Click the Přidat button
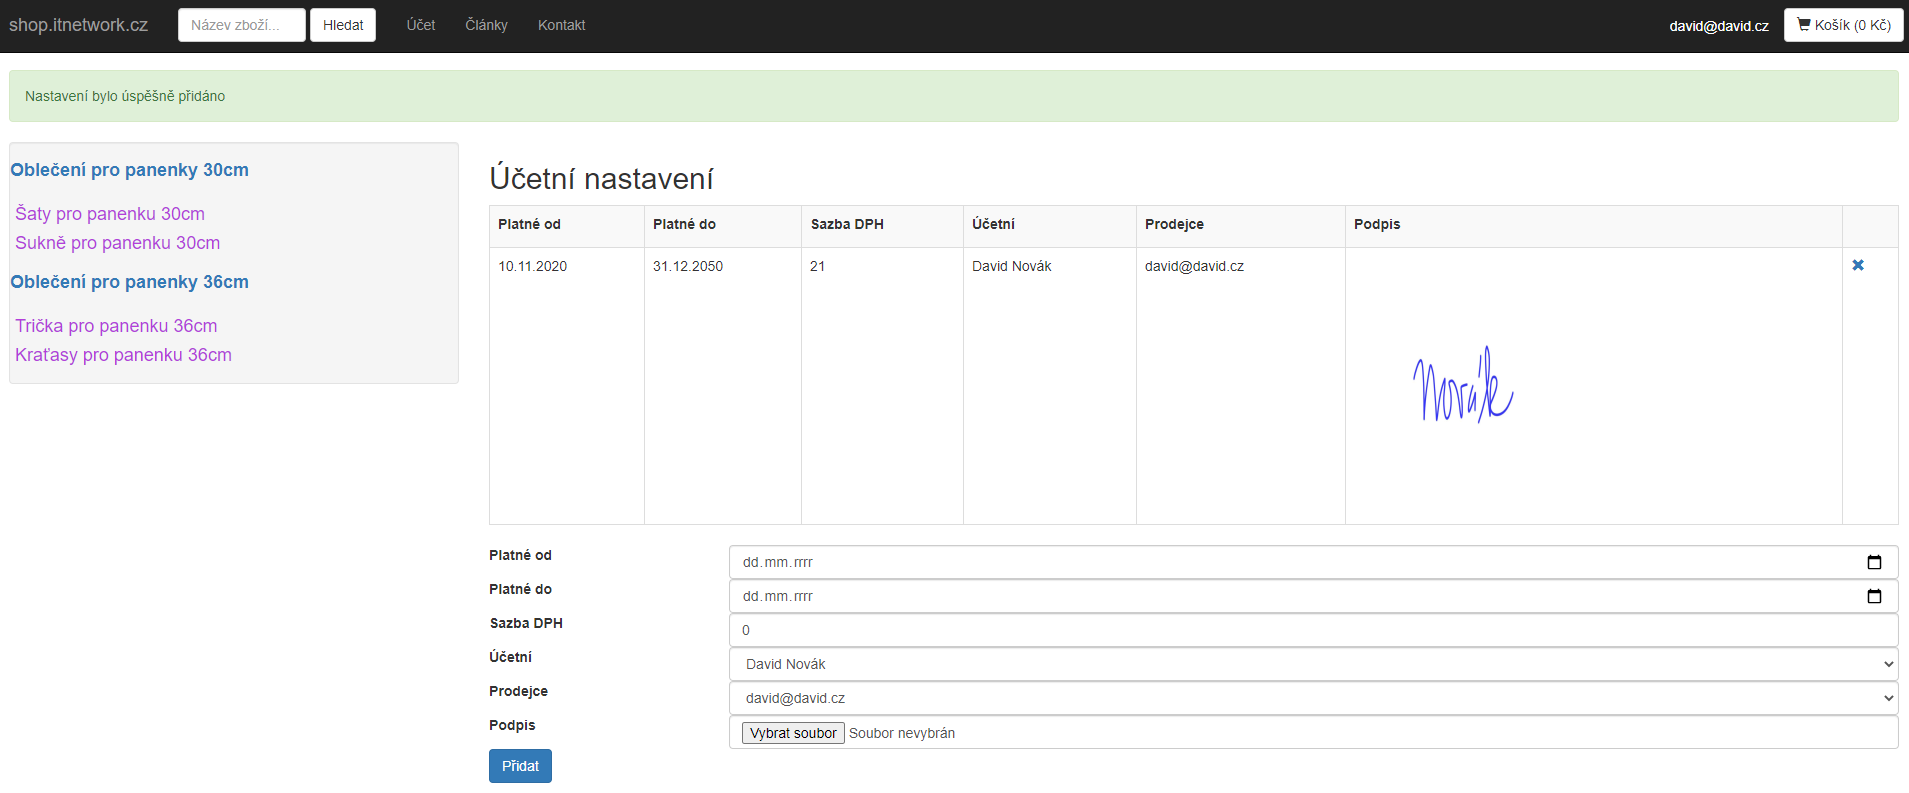 [520, 766]
